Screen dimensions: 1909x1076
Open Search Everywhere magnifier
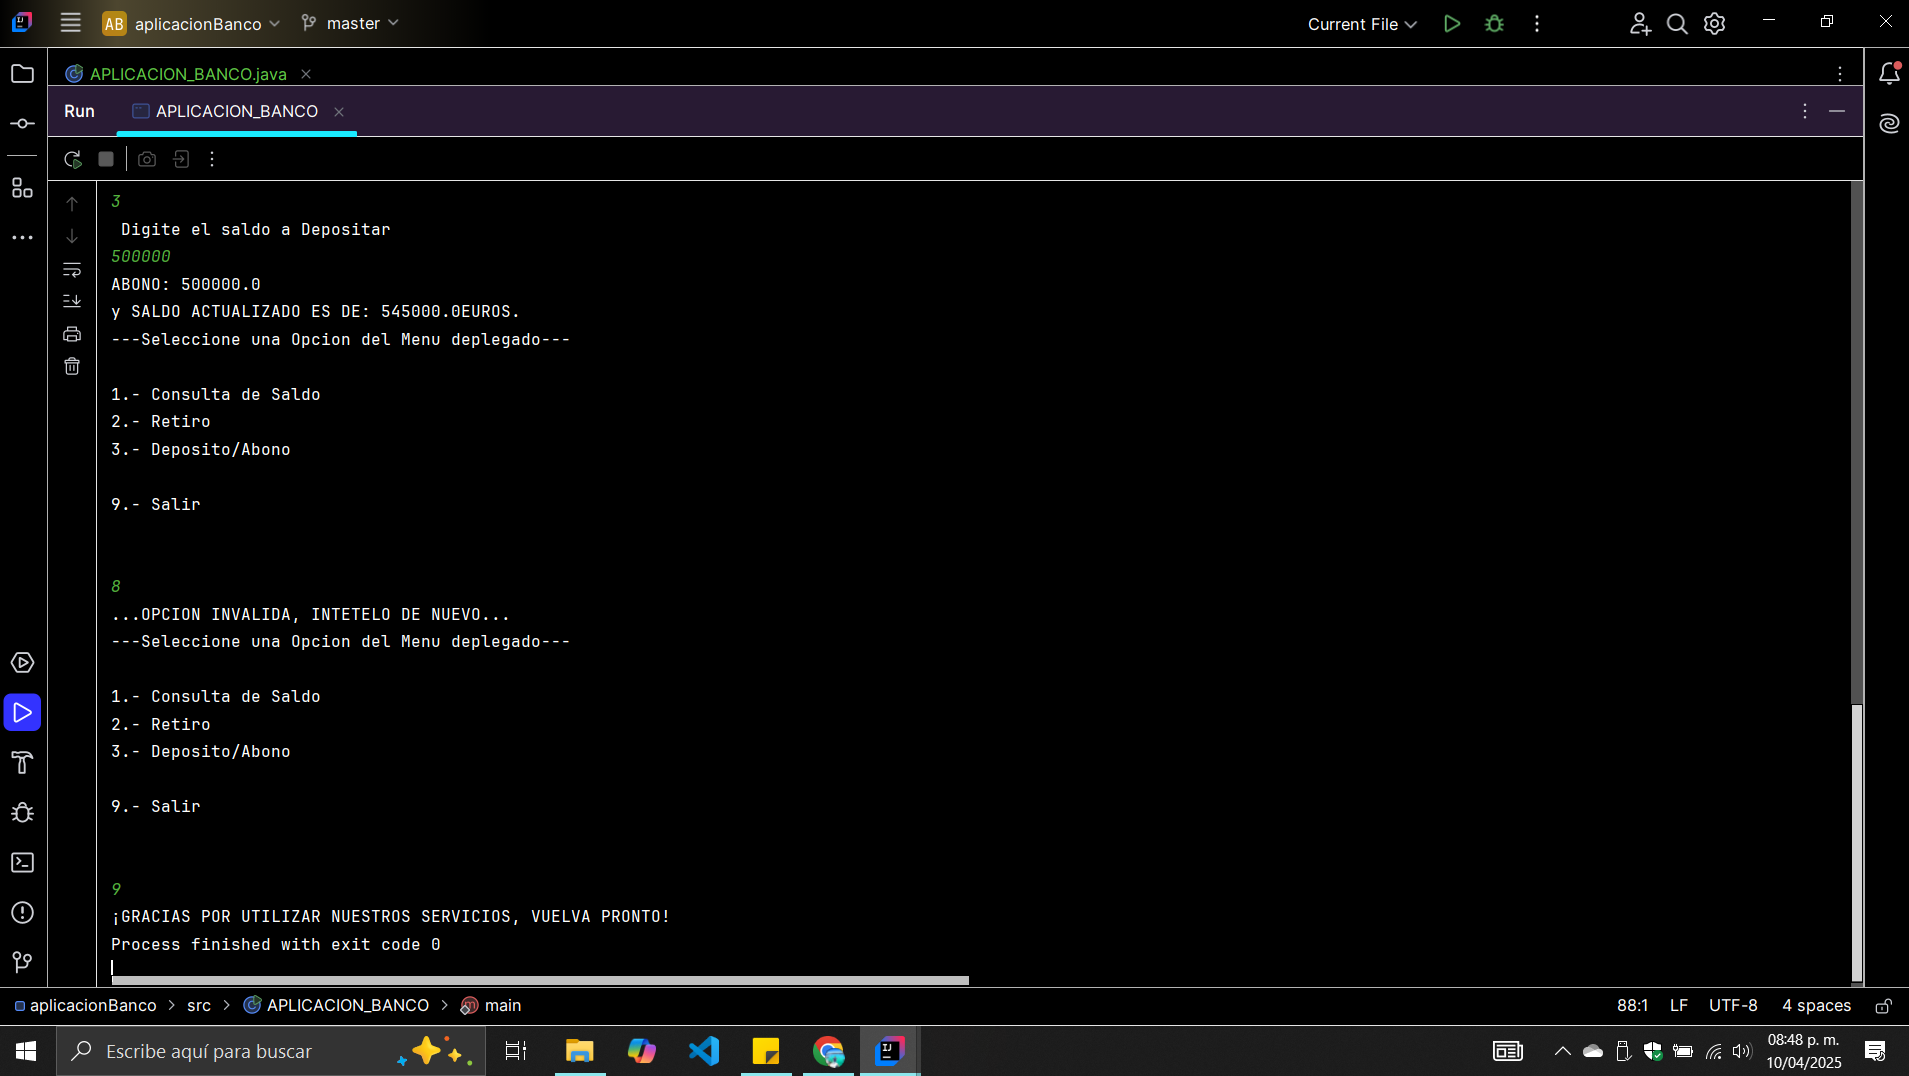(1677, 23)
